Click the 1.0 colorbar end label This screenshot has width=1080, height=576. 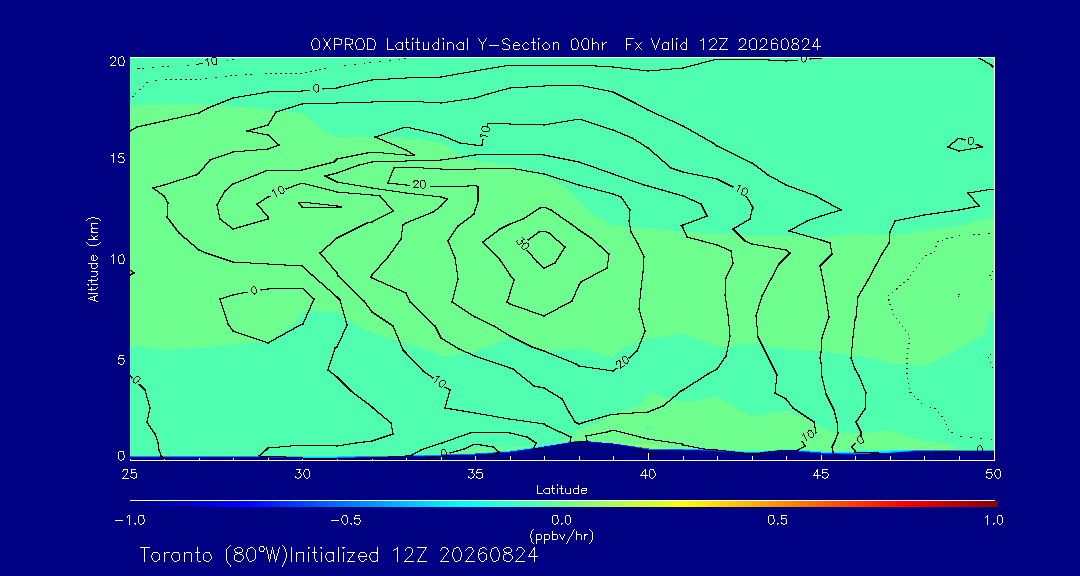click(993, 520)
